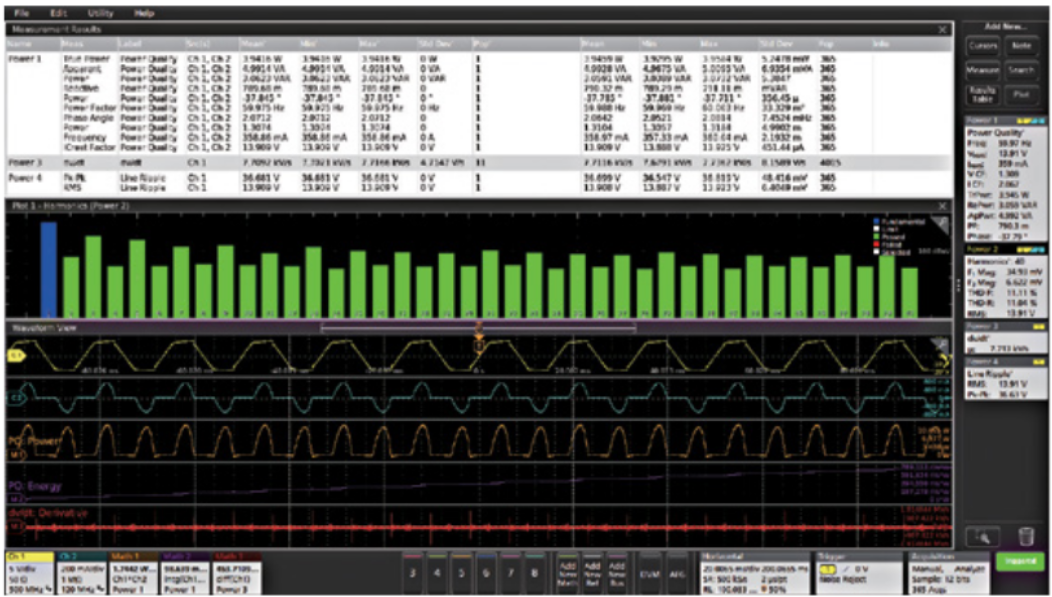Screen dimensions: 1052x597
Task: Close the Plot 1 Harmonics panel
Action: click(942, 205)
